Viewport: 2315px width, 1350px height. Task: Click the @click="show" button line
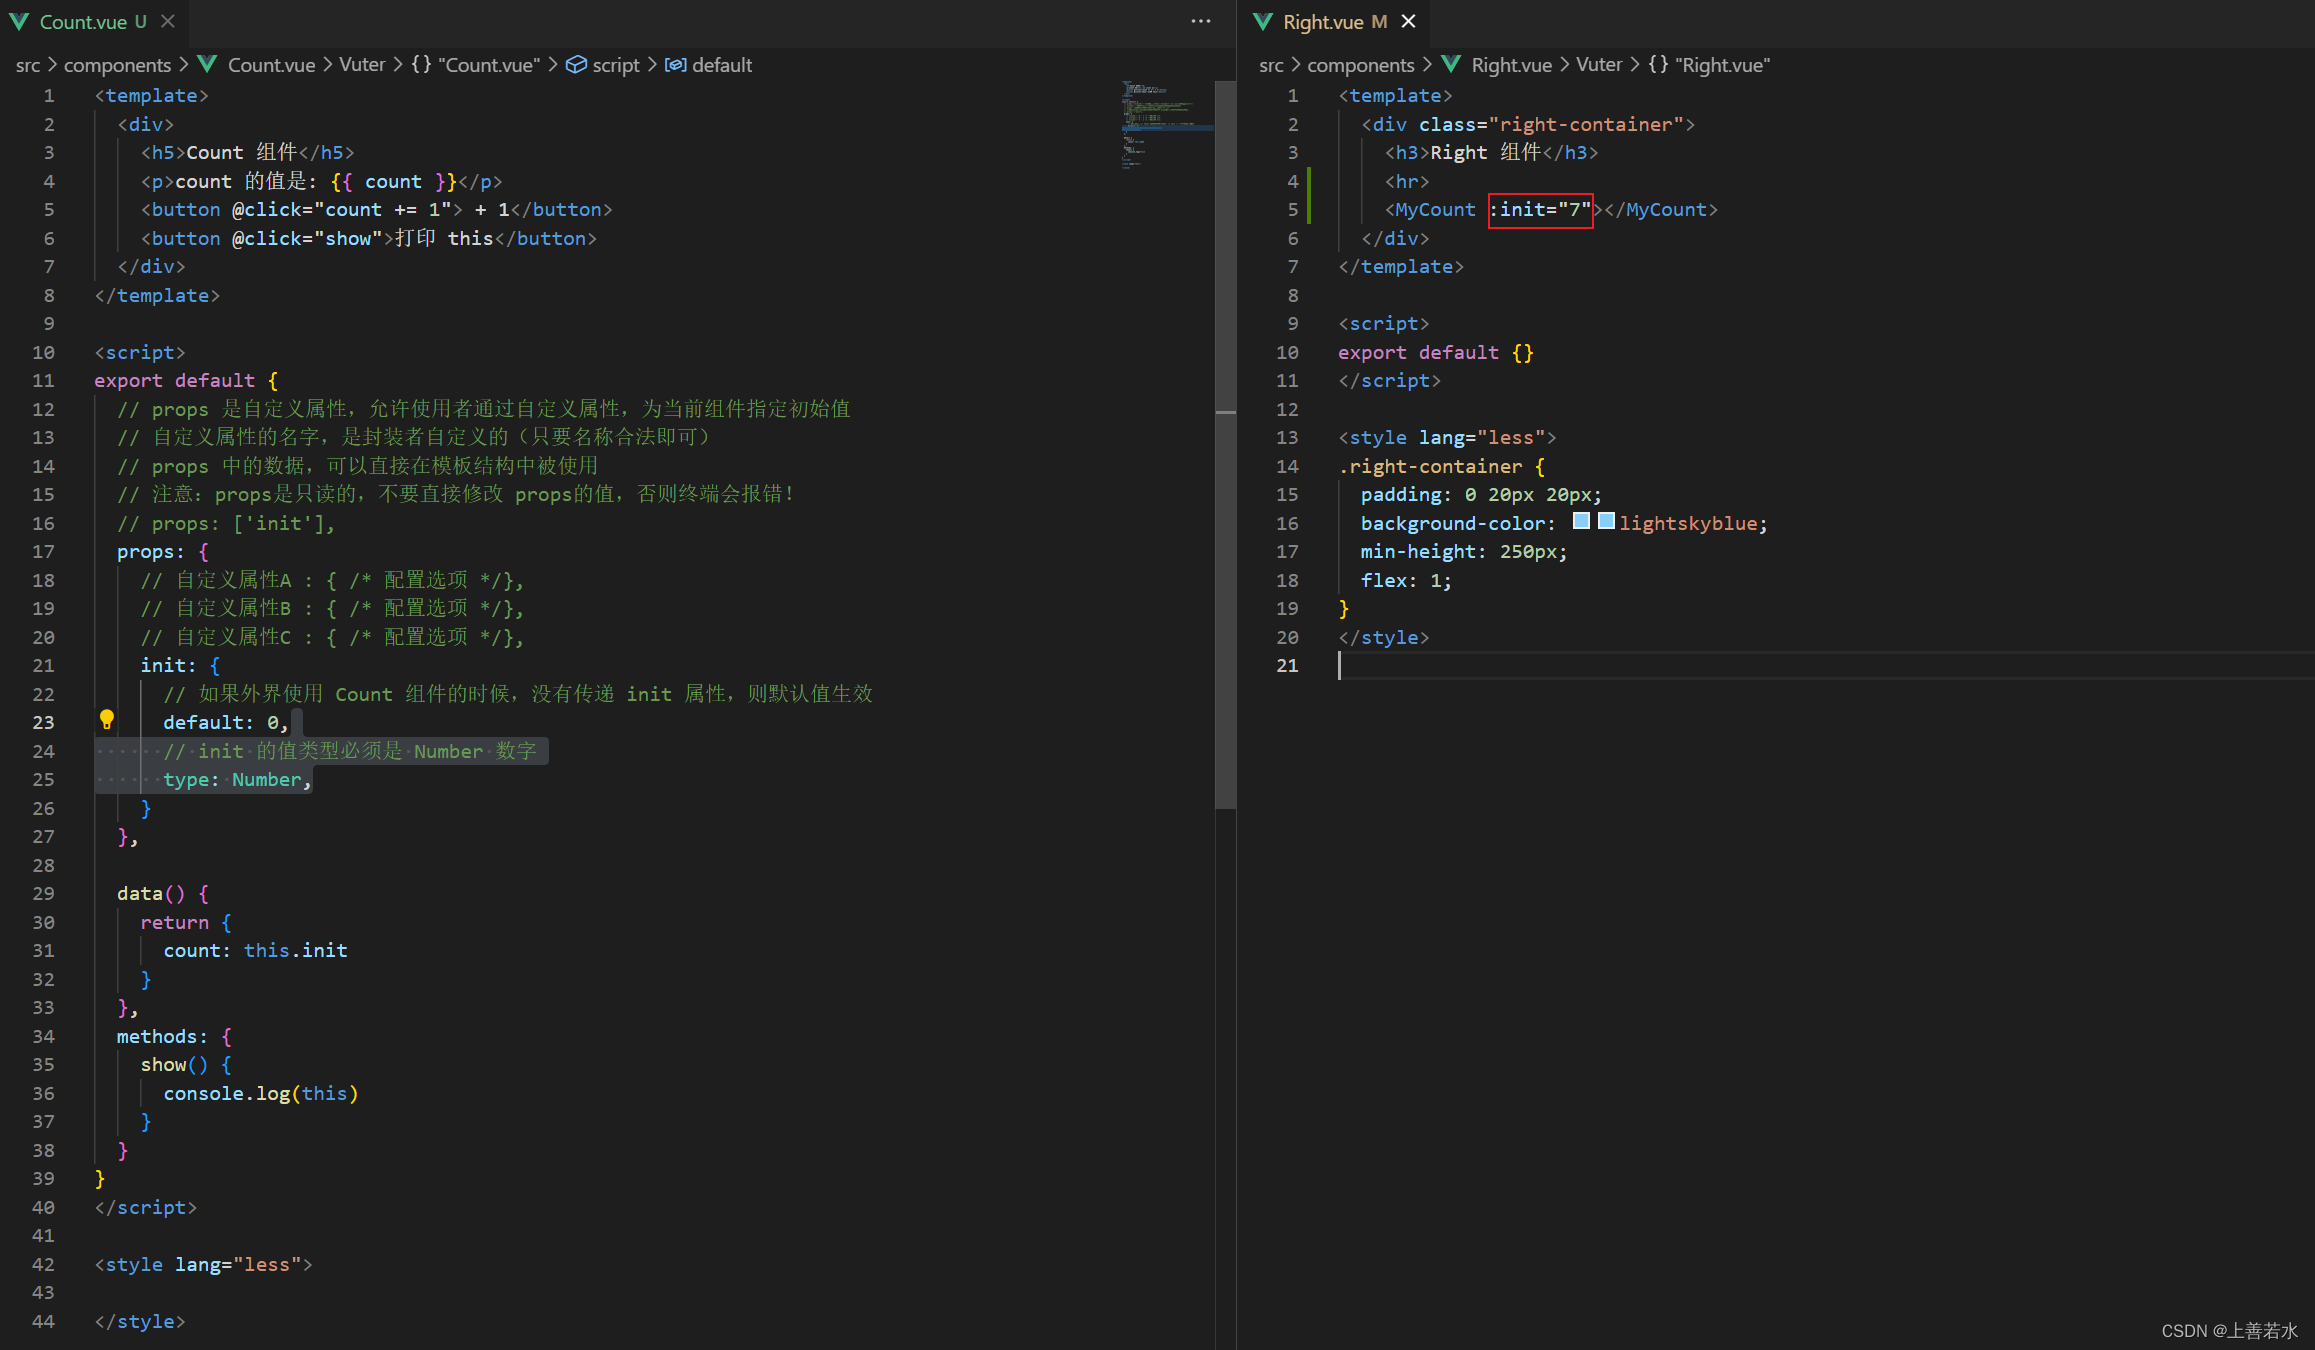368,238
